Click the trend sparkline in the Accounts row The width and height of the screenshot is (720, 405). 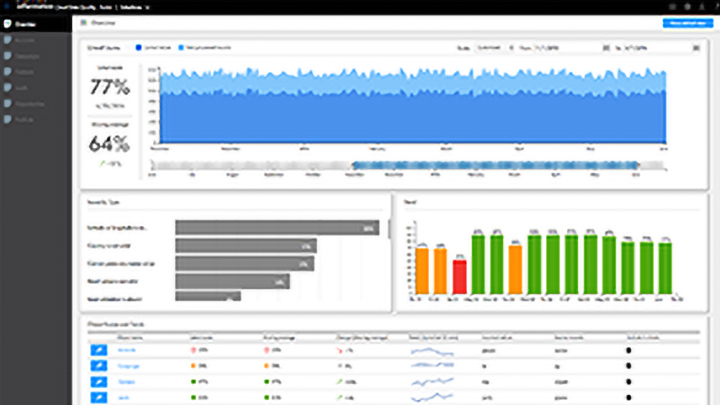click(432, 351)
